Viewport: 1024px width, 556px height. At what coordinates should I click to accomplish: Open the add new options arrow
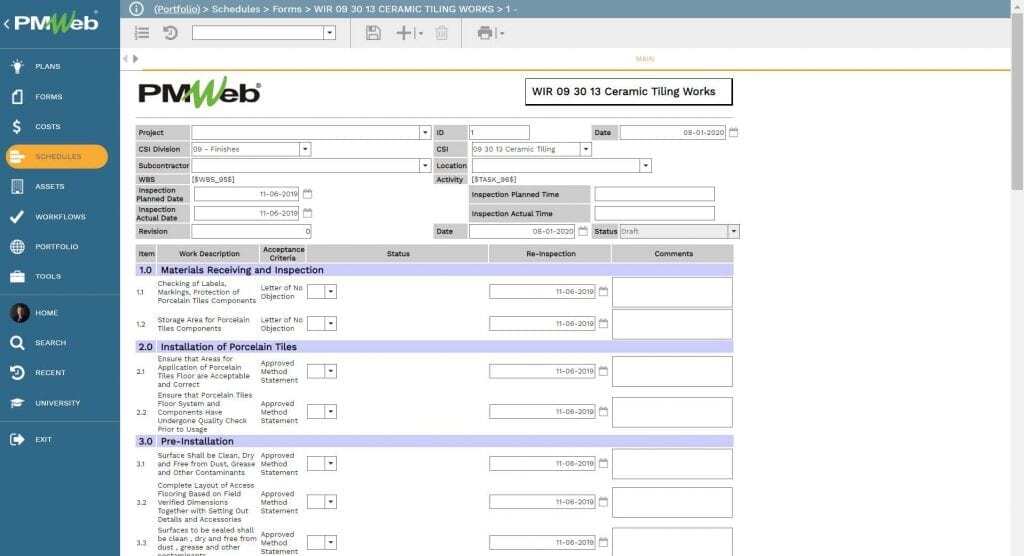click(420, 33)
